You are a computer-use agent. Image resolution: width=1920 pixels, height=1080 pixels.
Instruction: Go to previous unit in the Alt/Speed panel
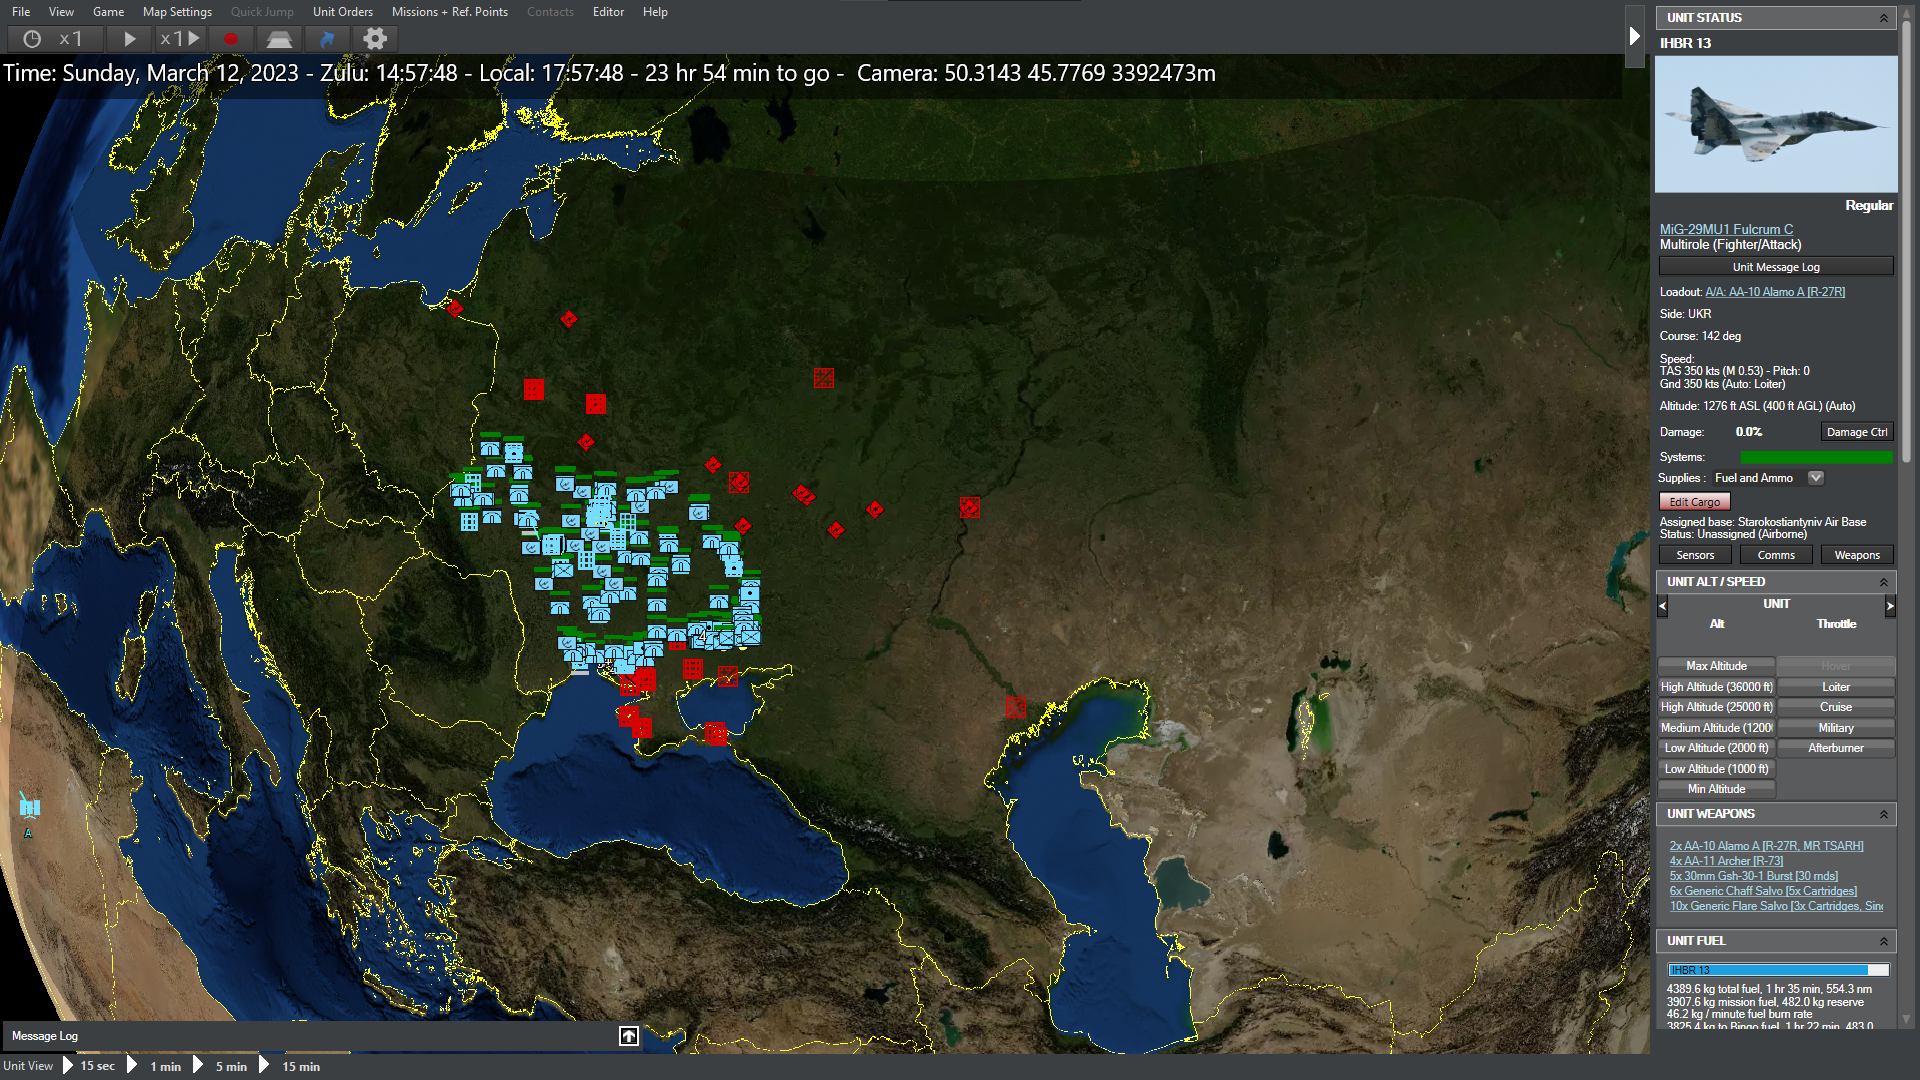1663,605
